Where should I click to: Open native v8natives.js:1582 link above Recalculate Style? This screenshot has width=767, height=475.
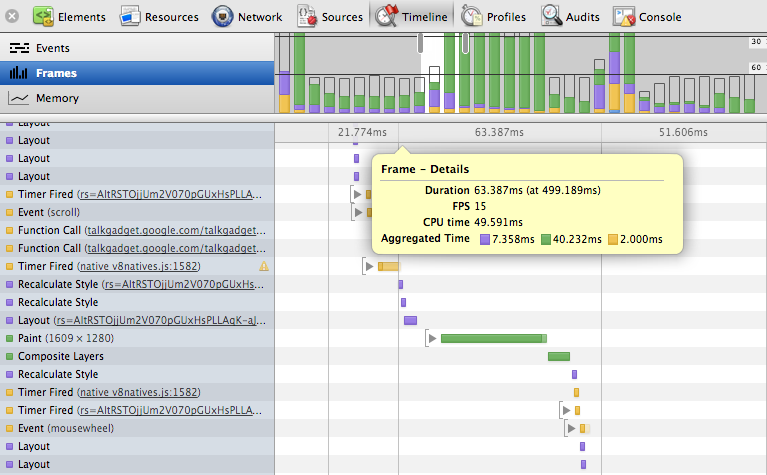click(139, 266)
